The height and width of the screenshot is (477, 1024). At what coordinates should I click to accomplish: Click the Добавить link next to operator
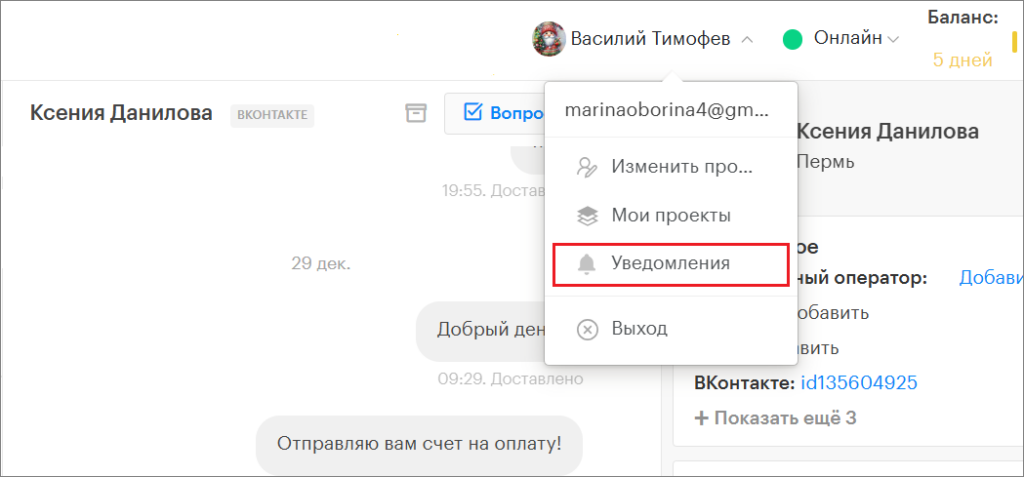pyautogui.click(x=990, y=278)
